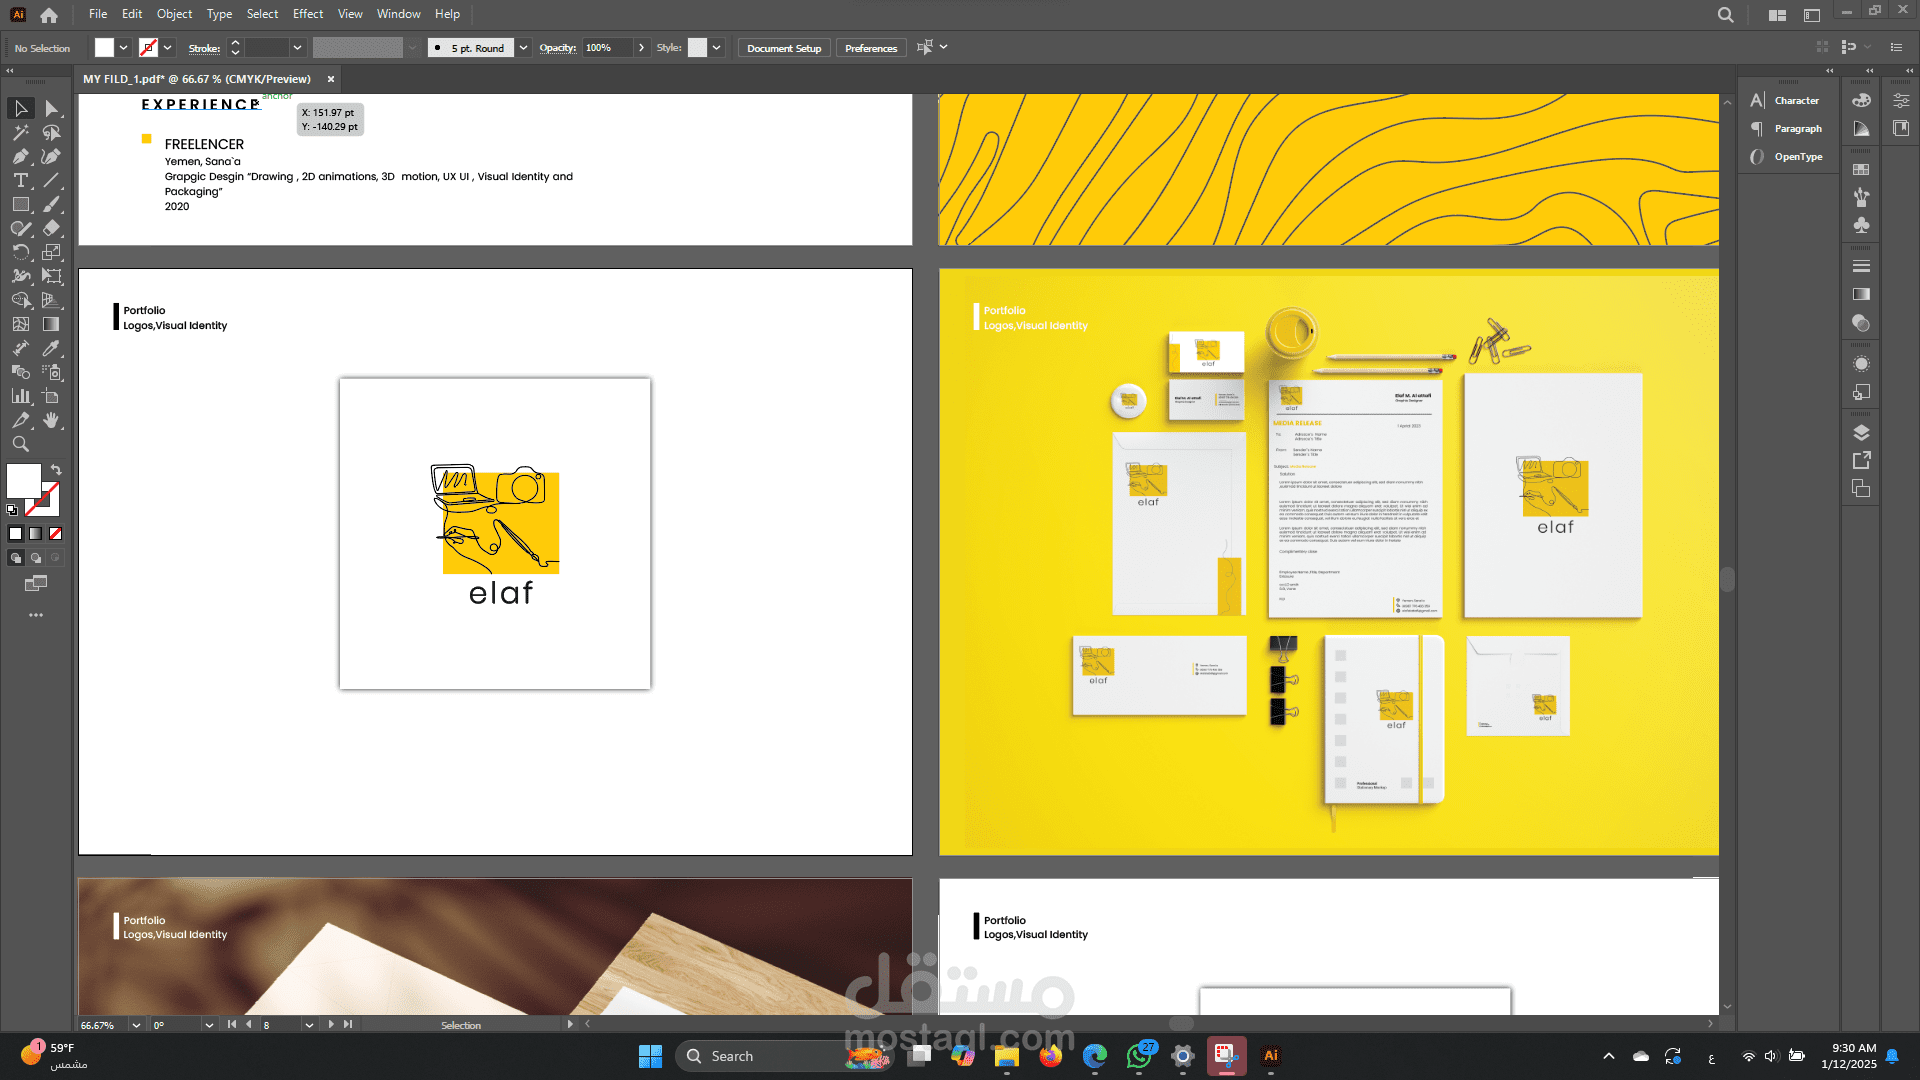The height and width of the screenshot is (1080, 1920).
Task: Select the Line Segment tool
Action: [52, 180]
